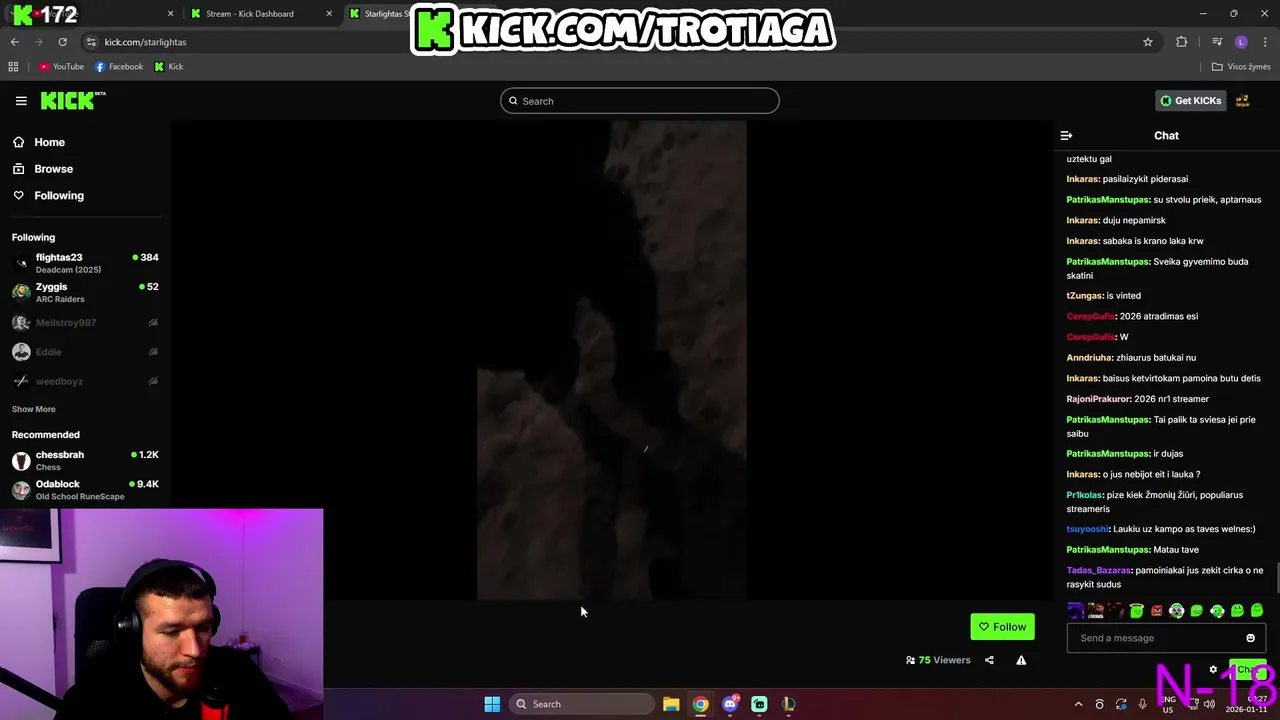
Task: Open Chrome profile avatar
Action: pyautogui.click(x=1241, y=42)
